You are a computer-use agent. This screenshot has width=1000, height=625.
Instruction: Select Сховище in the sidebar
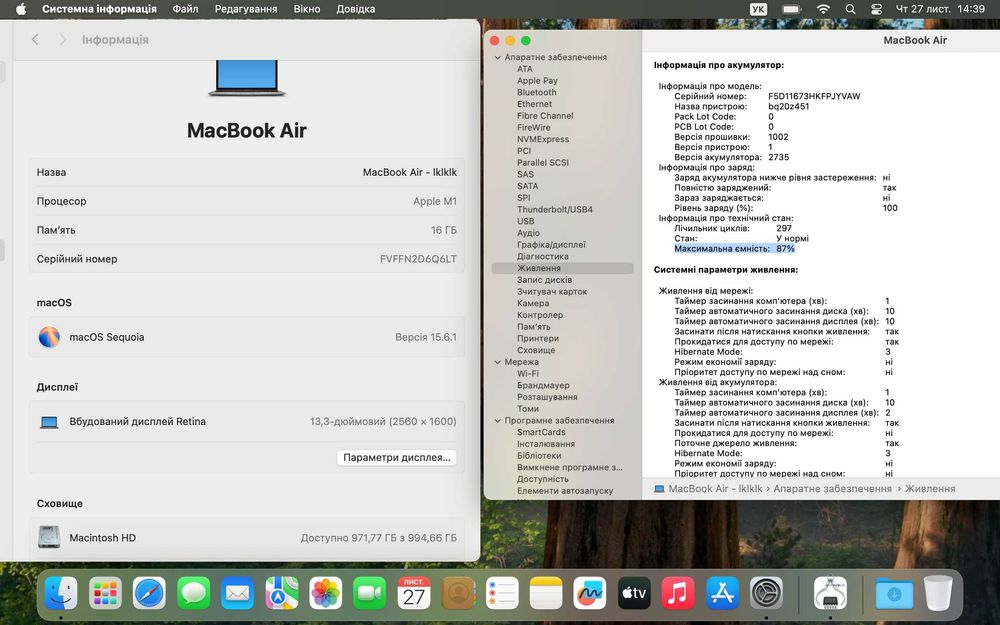click(536, 350)
